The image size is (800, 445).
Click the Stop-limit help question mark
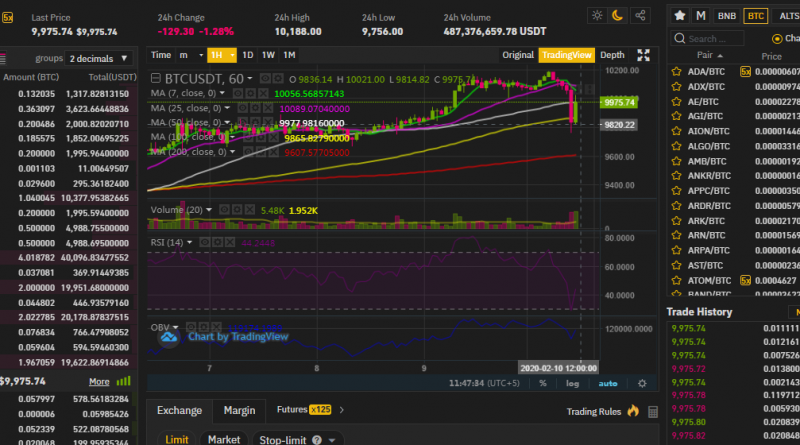317,440
